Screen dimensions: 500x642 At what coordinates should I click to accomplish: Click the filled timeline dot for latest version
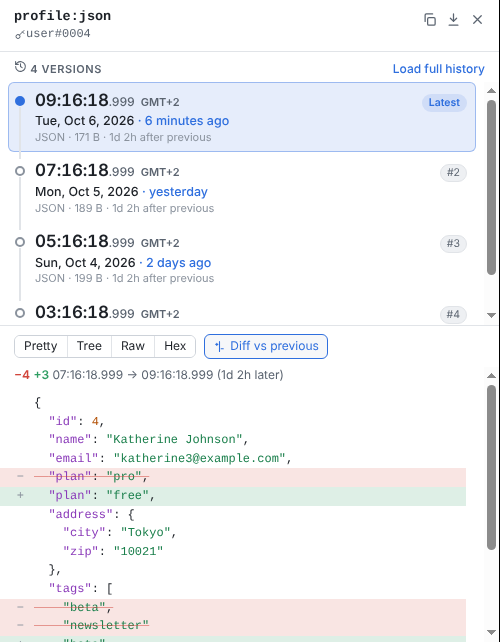pyautogui.click(x=20, y=101)
